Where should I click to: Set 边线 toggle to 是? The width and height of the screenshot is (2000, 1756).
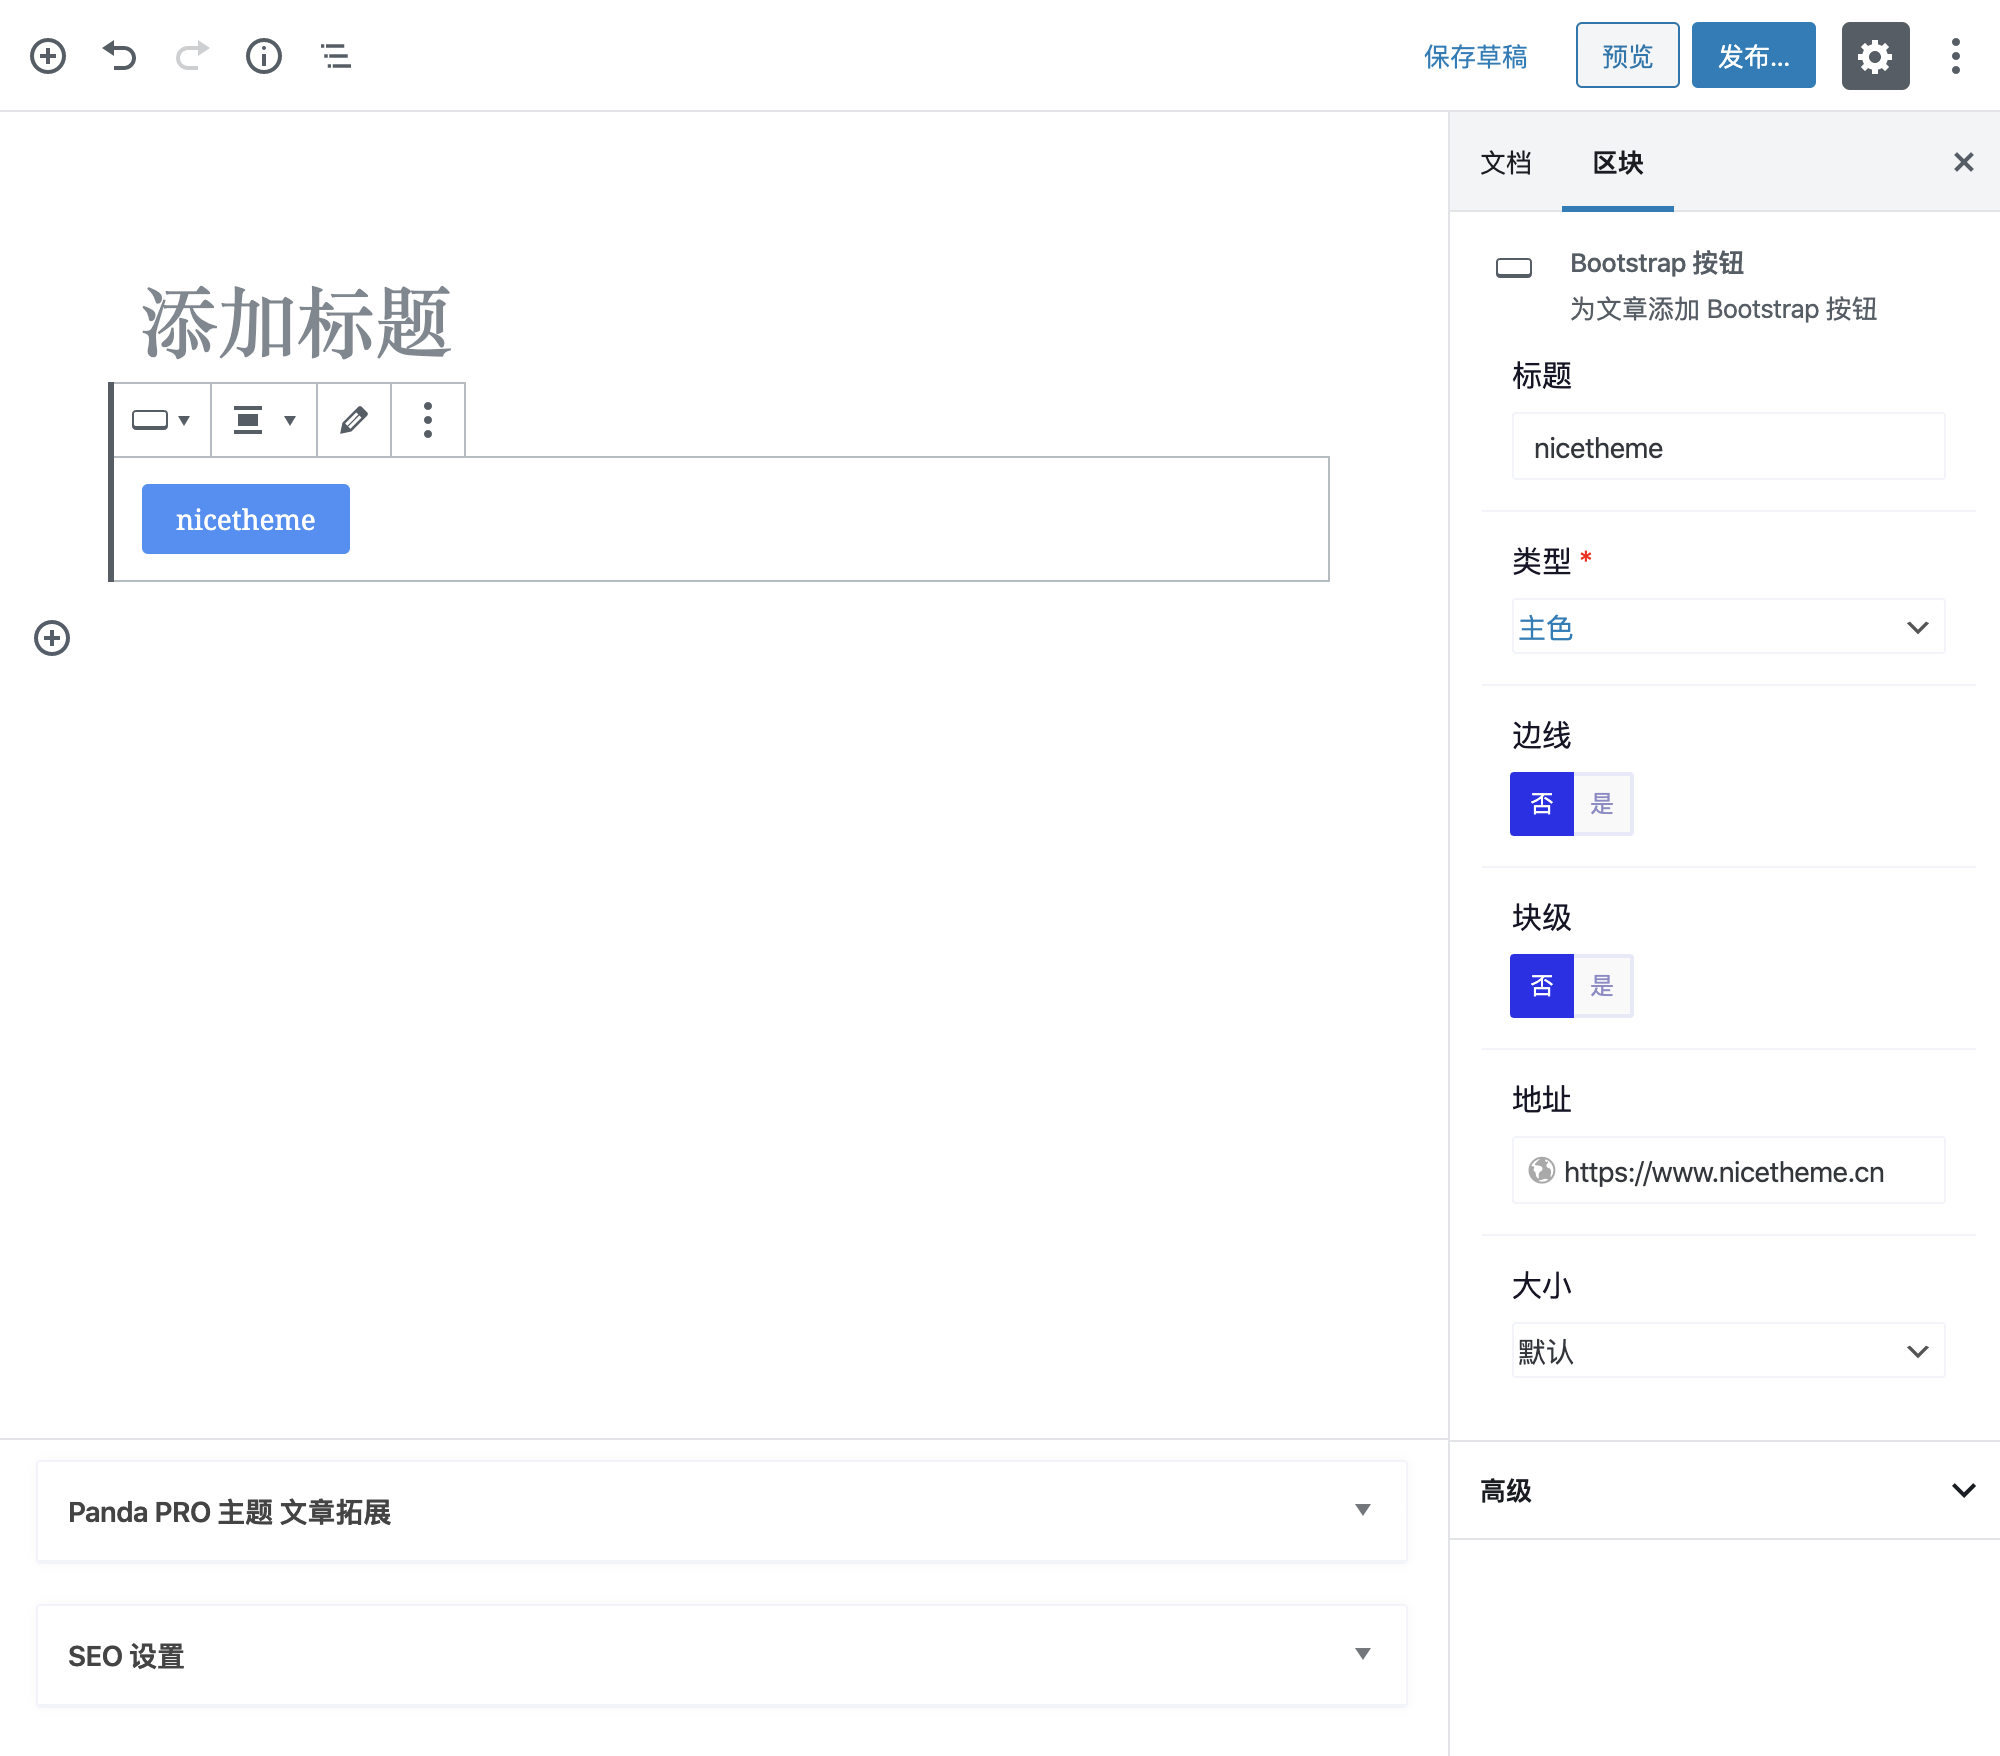1603,804
